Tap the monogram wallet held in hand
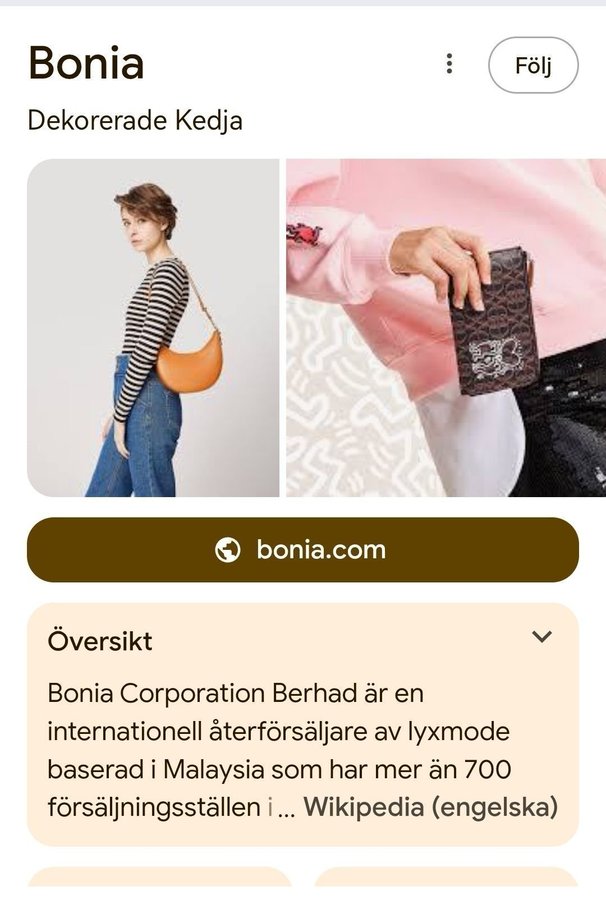Screen dimensions: 606x900 (493, 323)
